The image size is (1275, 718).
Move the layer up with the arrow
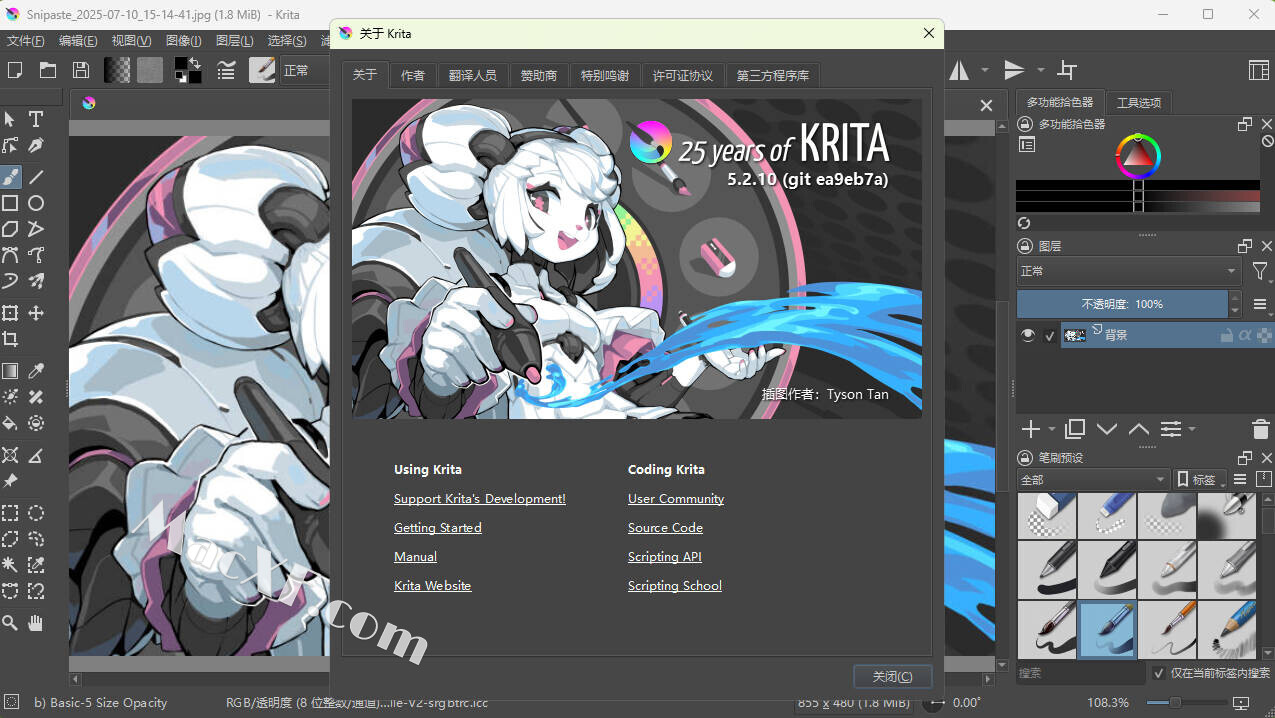[1139, 429]
